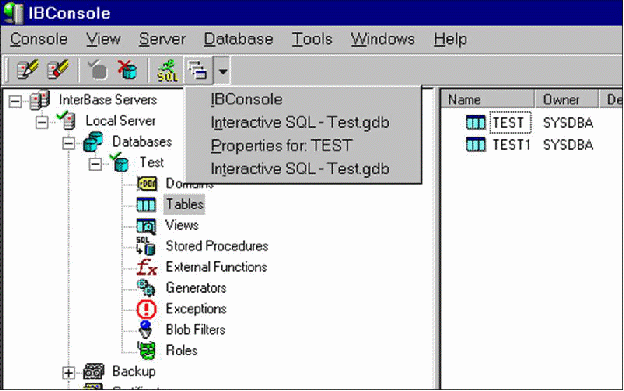Screen dimensions: 624x391
Task: Select Stored Procedures tree label
Action: [217, 246]
